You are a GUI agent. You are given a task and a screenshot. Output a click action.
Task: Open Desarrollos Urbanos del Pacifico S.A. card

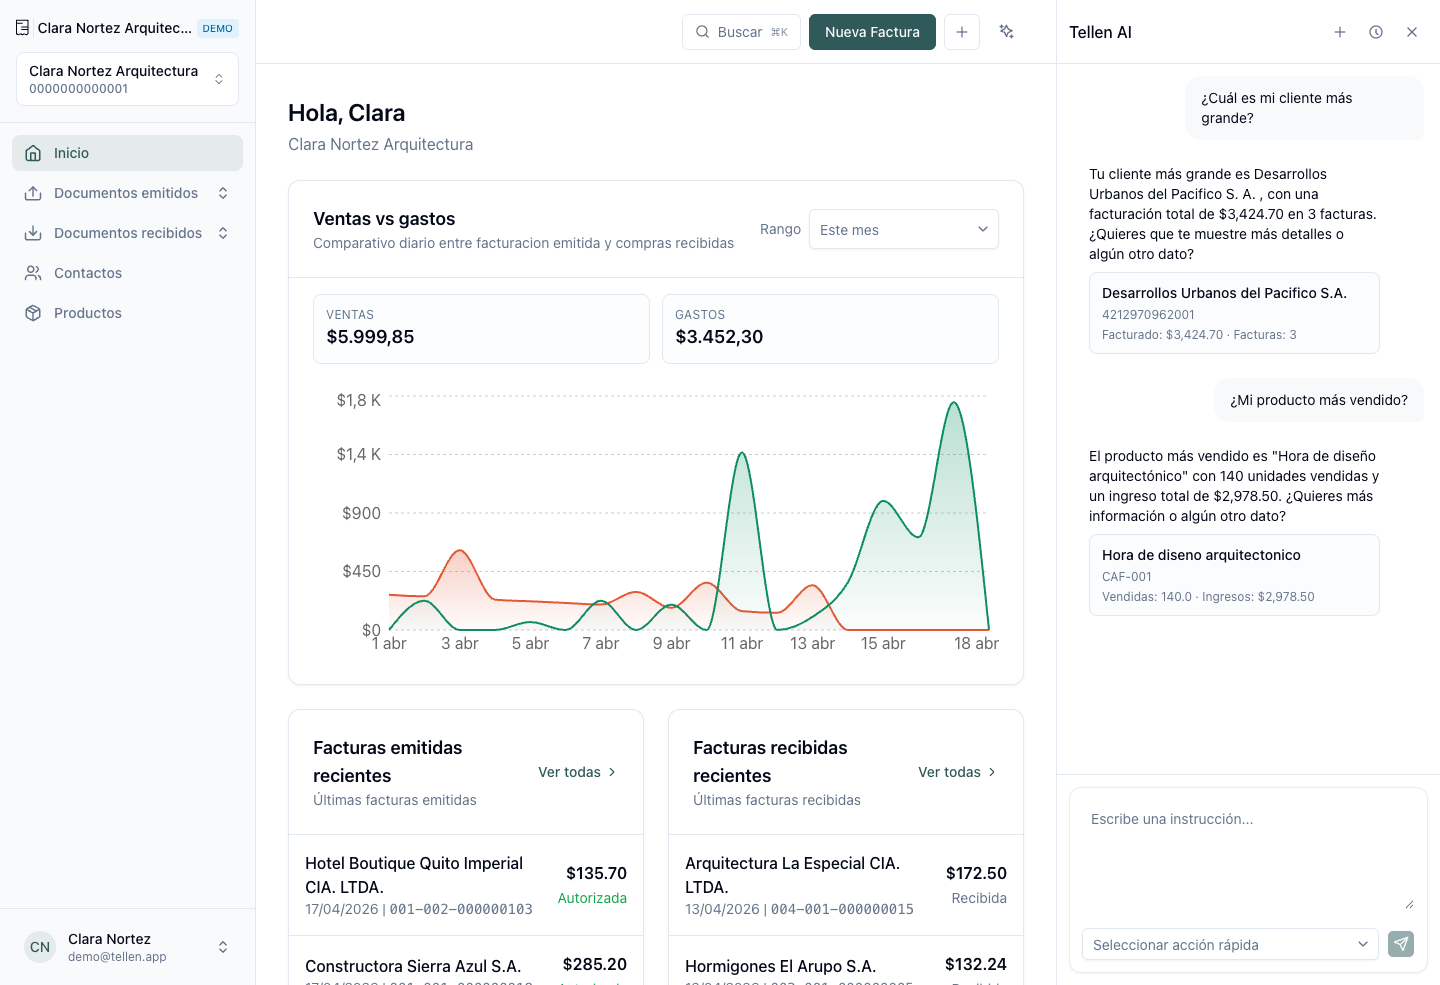tap(1234, 313)
